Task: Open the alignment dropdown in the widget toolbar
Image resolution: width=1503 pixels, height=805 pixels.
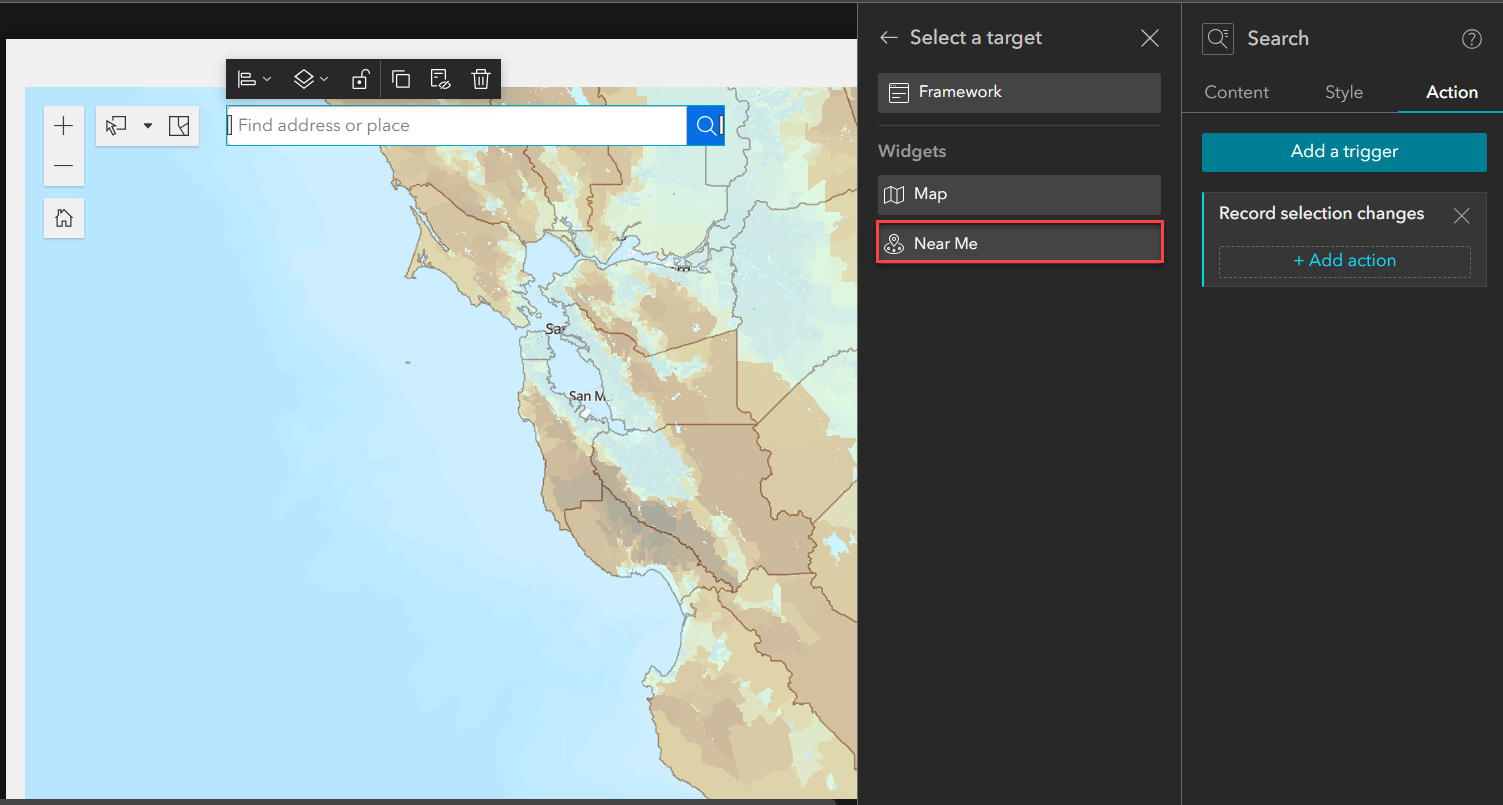Action: coord(255,79)
